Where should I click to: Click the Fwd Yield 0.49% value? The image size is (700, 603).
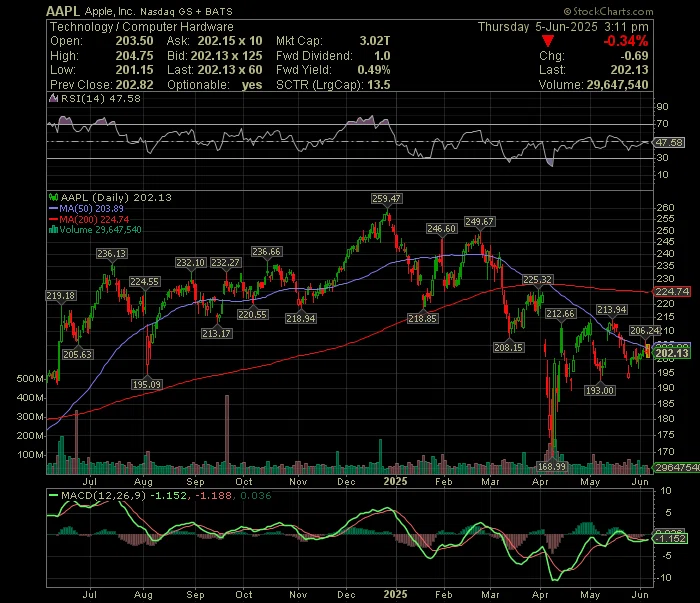pos(374,70)
